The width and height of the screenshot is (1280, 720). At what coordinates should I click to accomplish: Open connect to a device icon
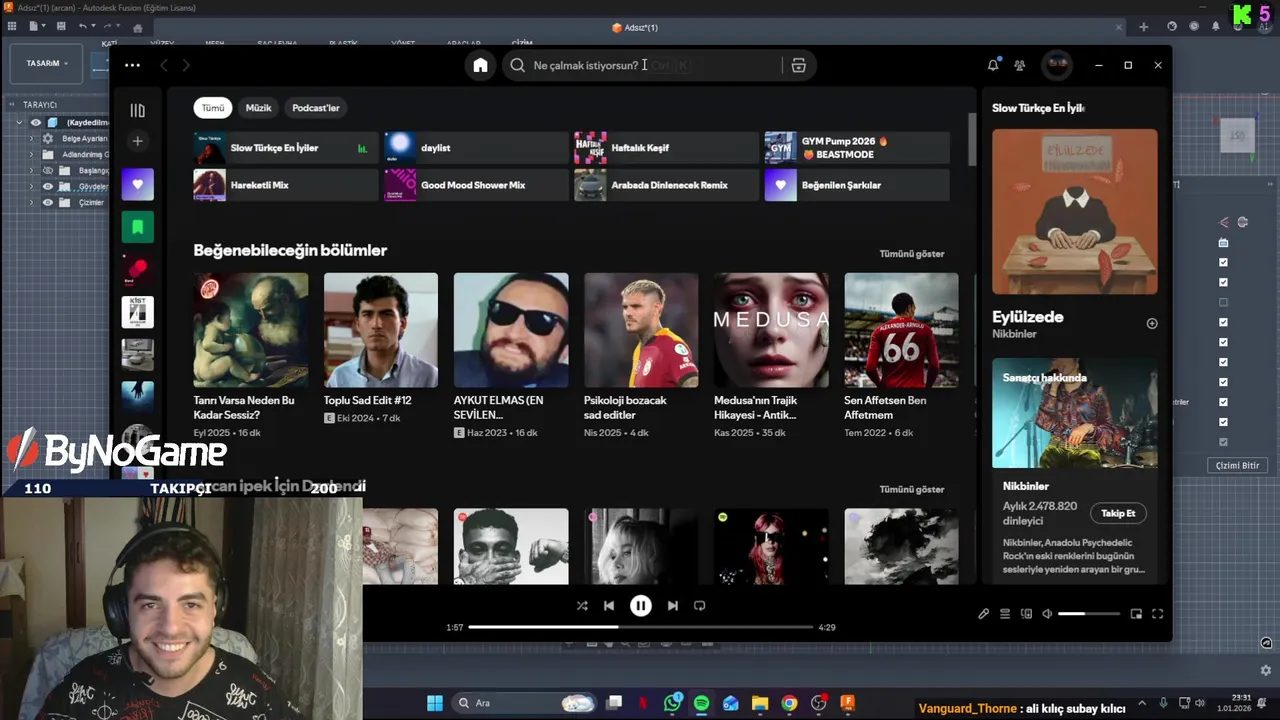pyautogui.click(x=1026, y=614)
